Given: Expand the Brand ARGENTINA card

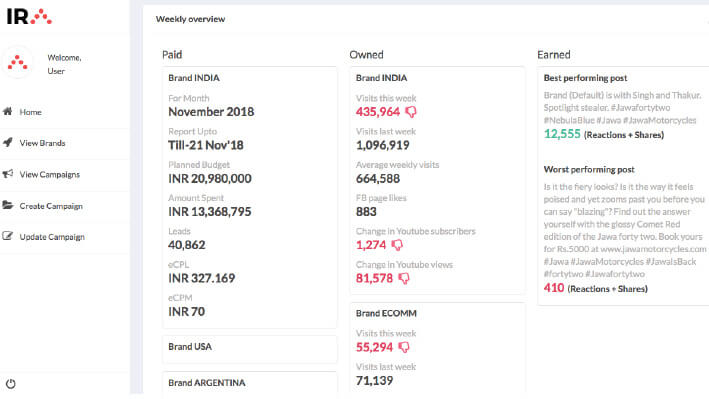Looking at the screenshot, I should tap(250, 383).
